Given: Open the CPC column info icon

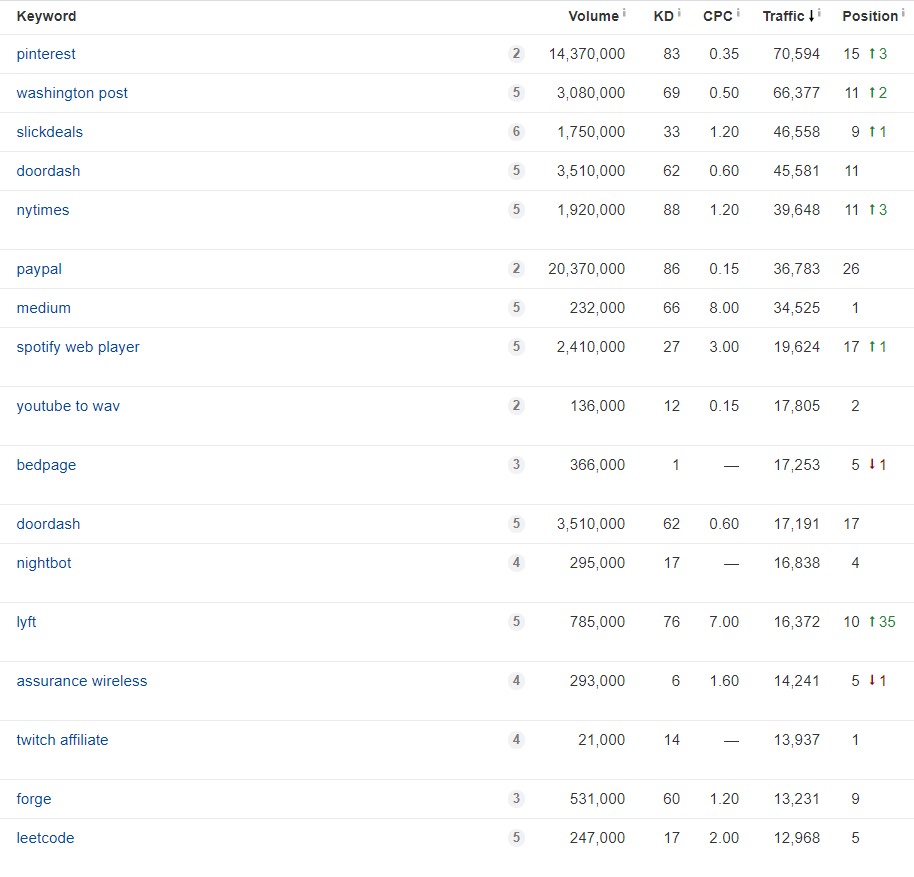Looking at the screenshot, I should pos(738,12).
